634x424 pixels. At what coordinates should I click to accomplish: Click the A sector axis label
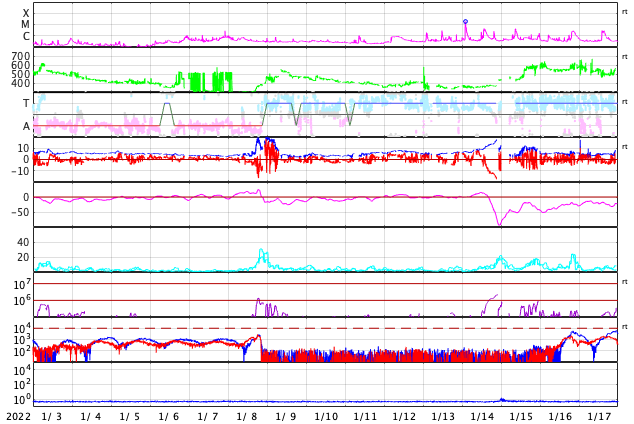coord(26,126)
